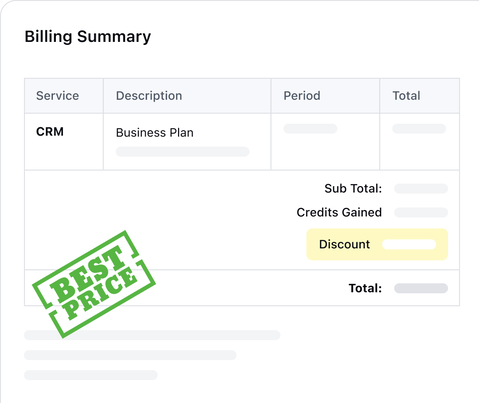The height and width of the screenshot is (403, 480).
Task: Click the final Total amount placeholder
Action: [421, 288]
